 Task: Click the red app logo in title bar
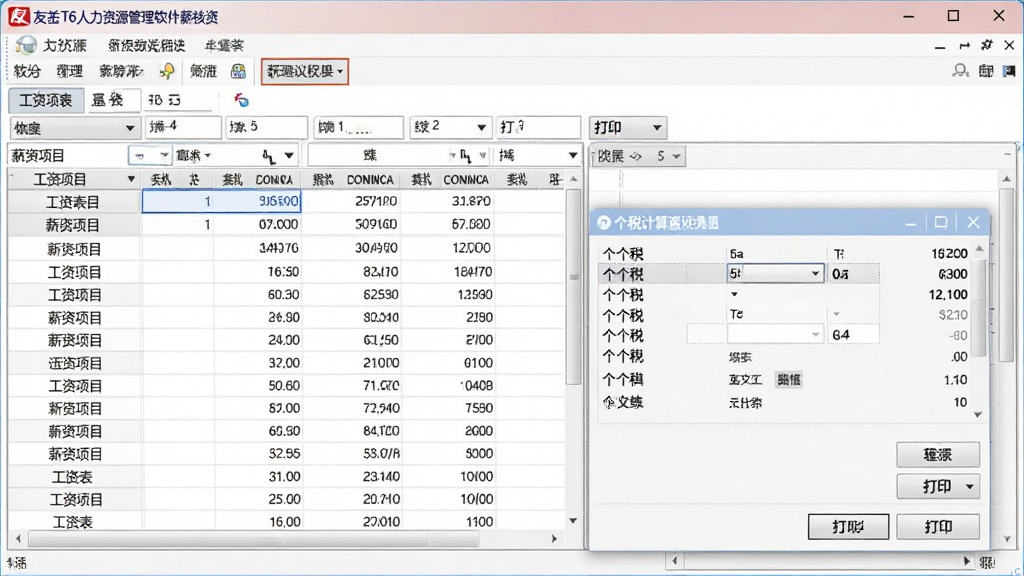coord(18,16)
